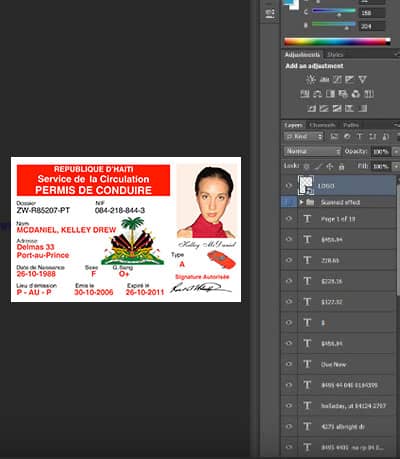Switch to the Adjustments tab
Screen dimensions: 400x459
302,55
